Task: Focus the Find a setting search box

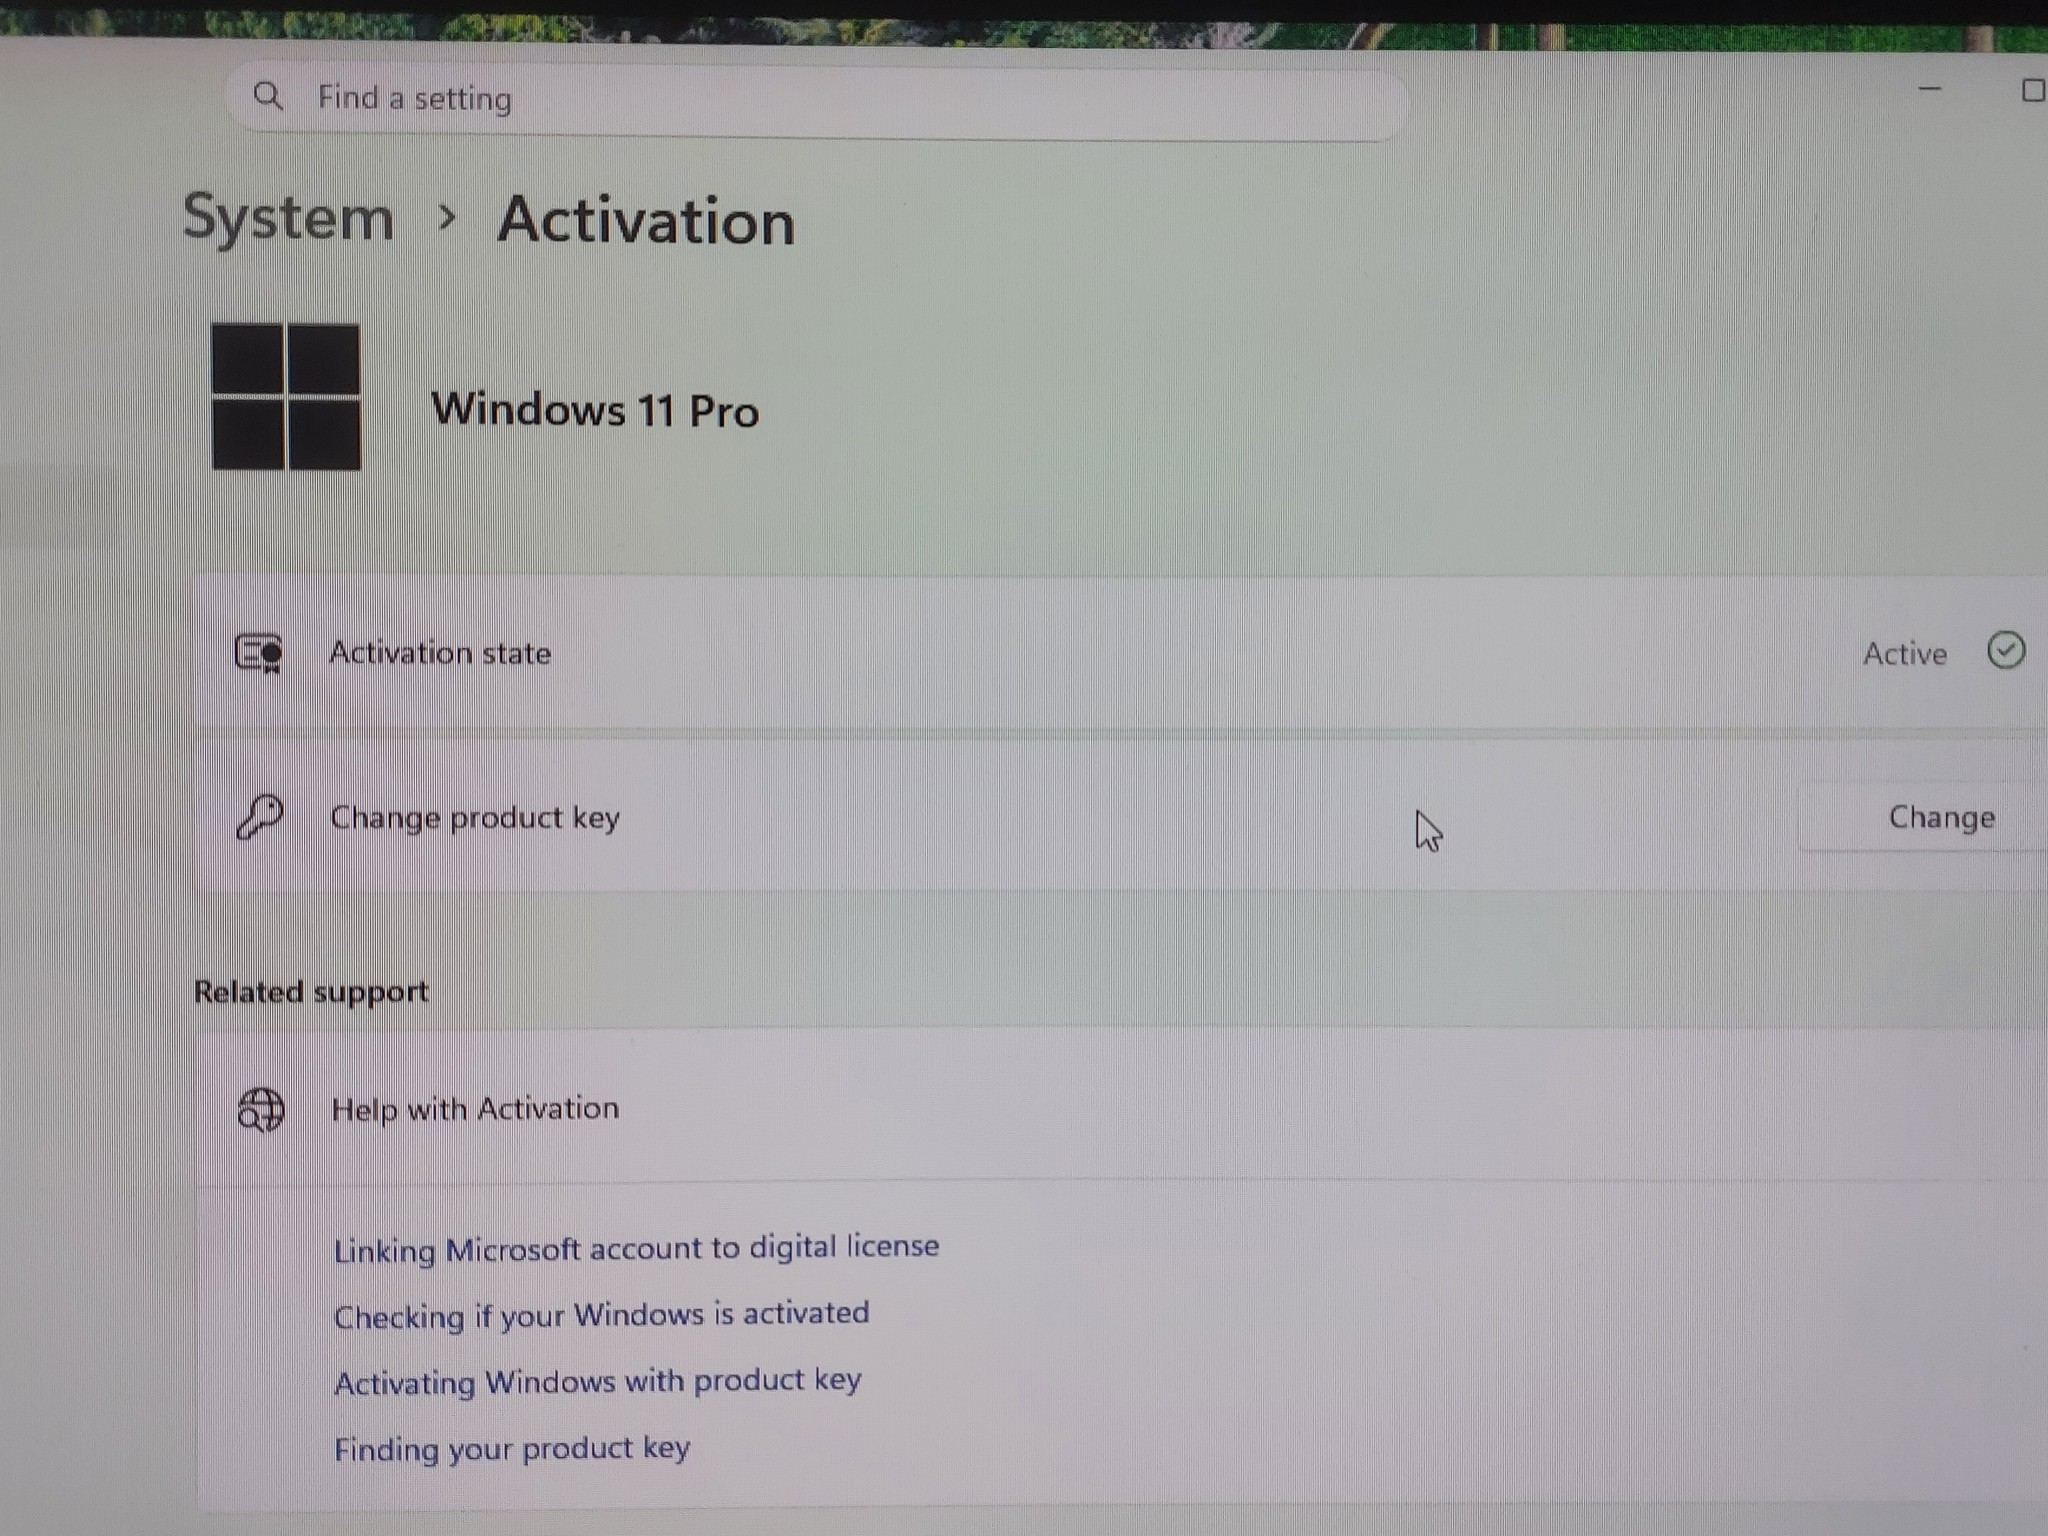Action: [x=818, y=100]
